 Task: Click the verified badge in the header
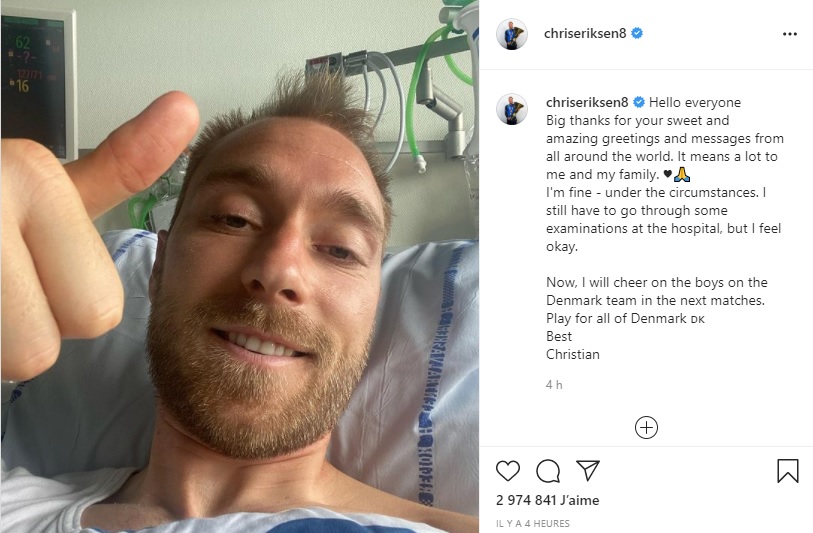coord(637,34)
